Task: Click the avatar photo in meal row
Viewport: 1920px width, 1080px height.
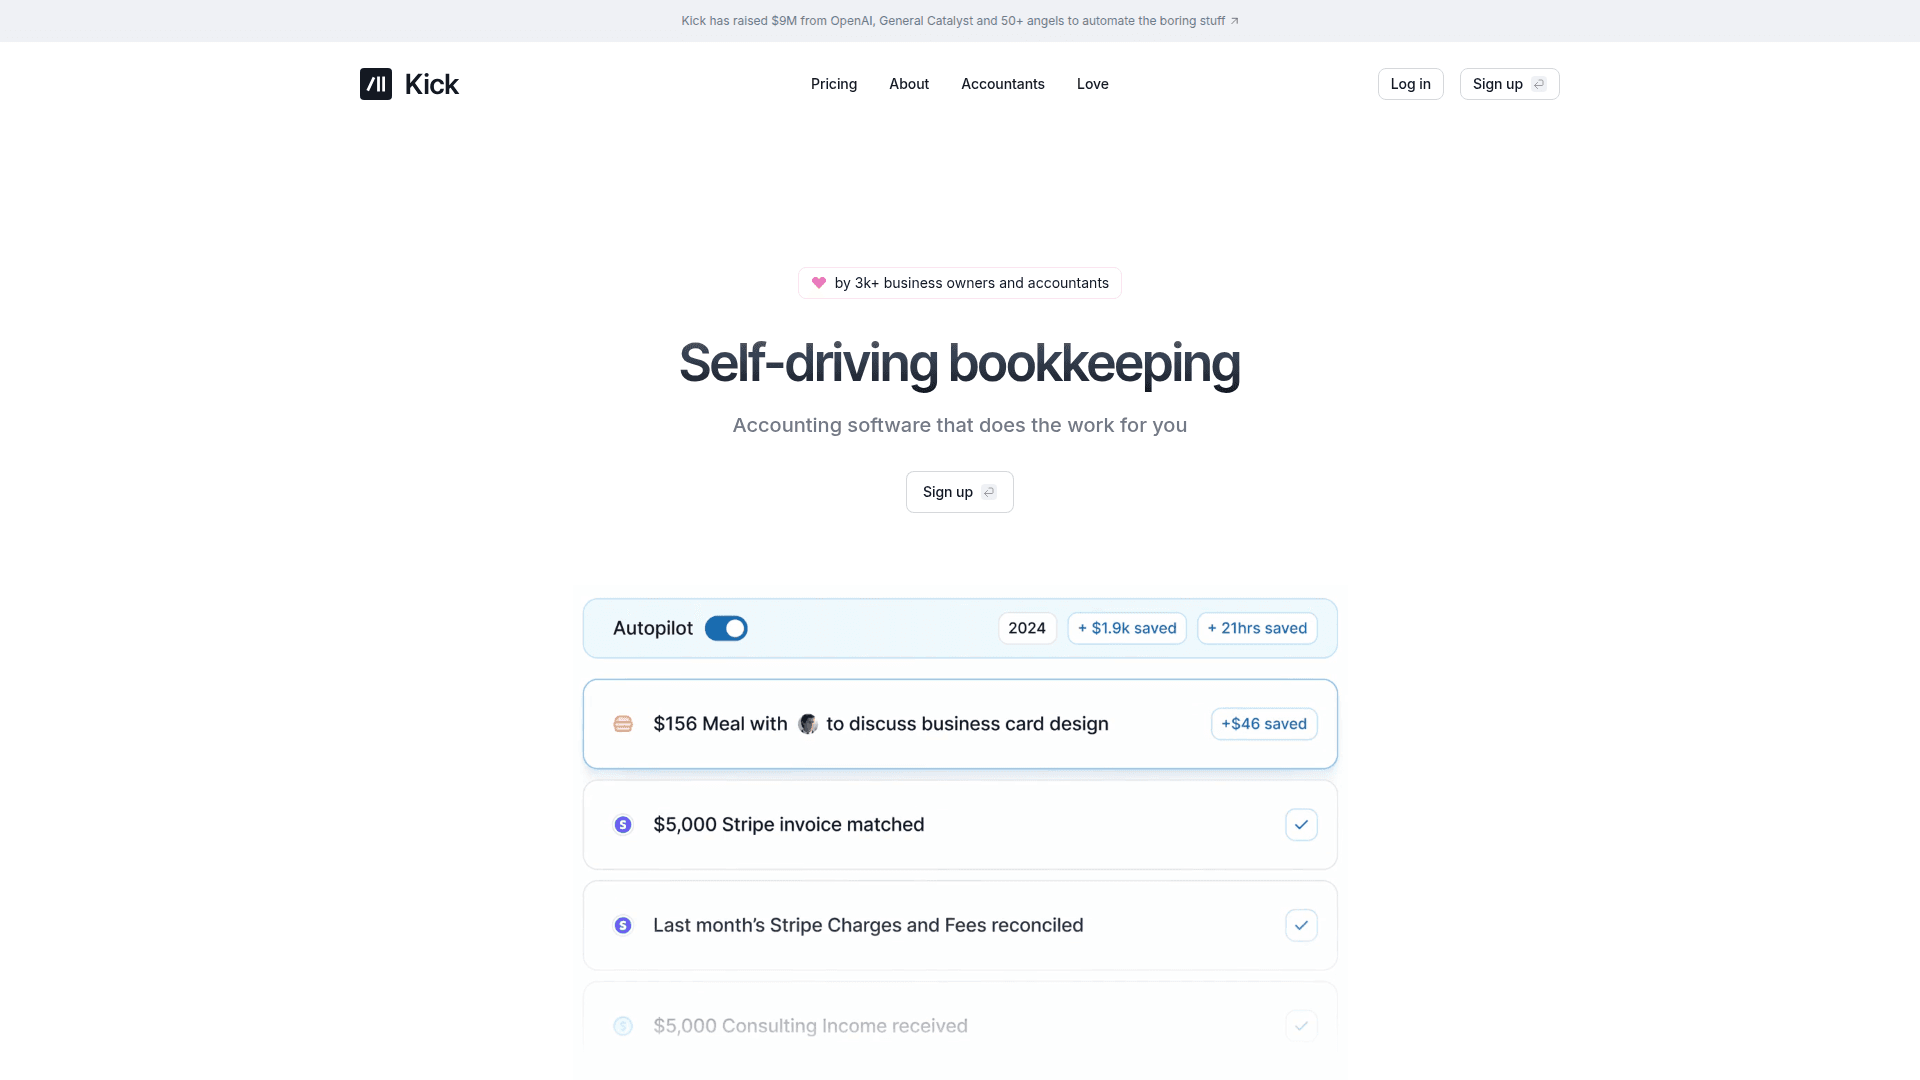Action: [x=808, y=724]
